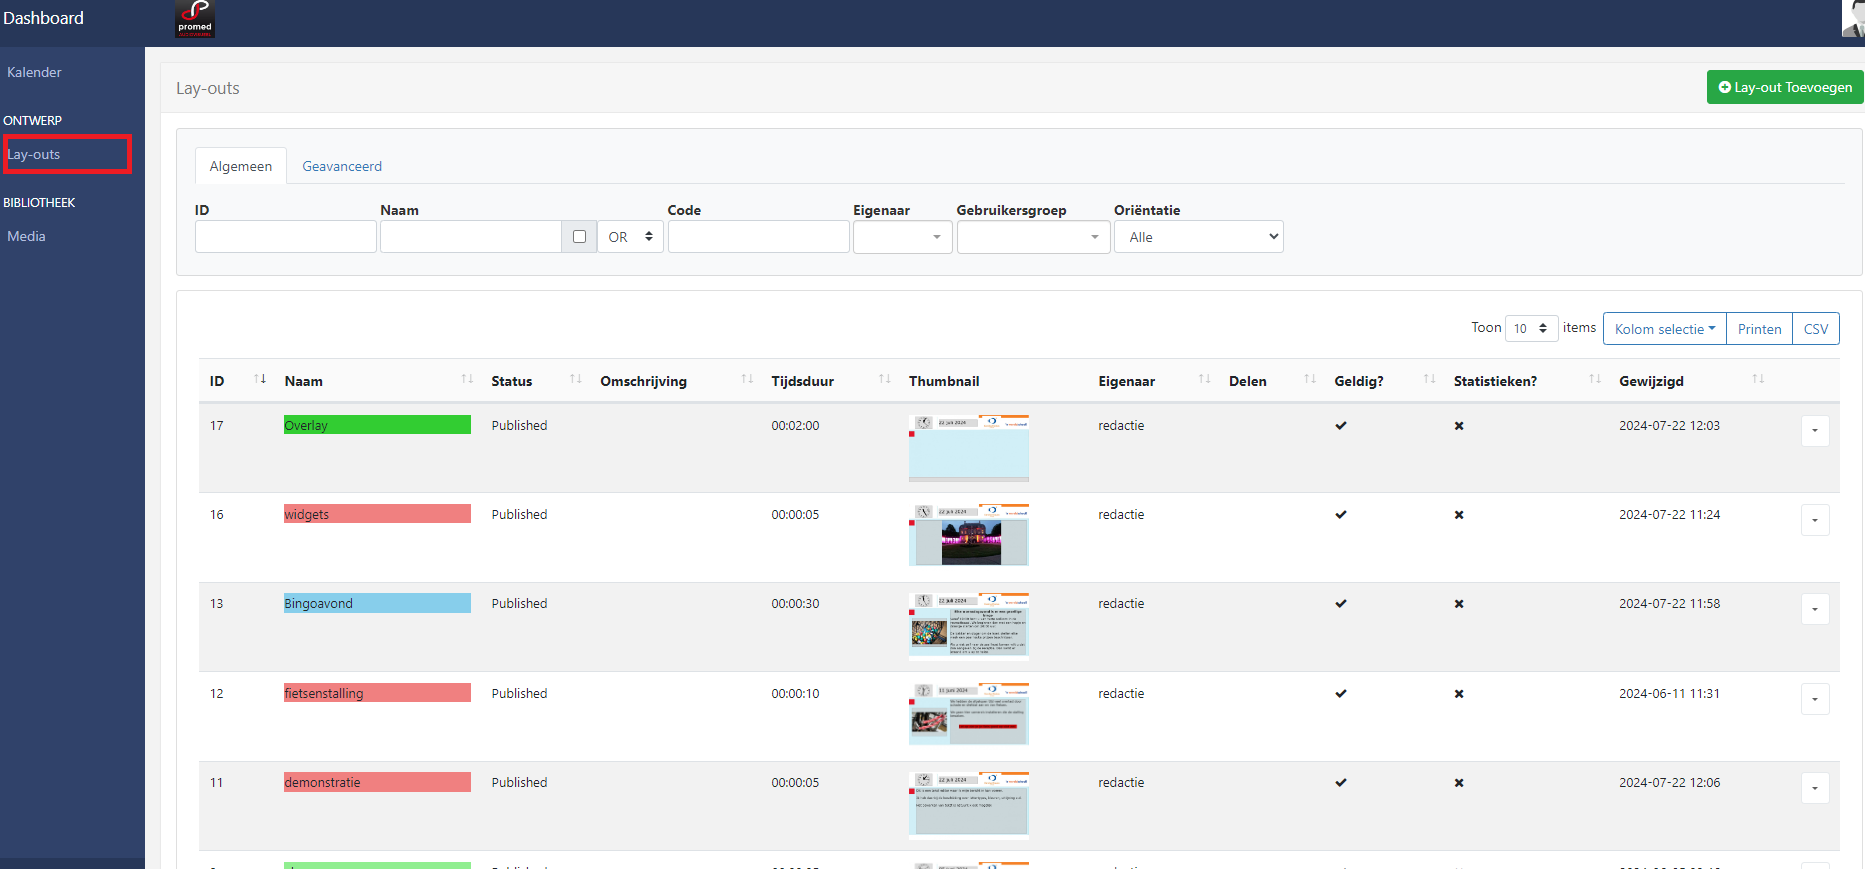The width and height of the screenshot is (1865, 869).
Task: Open row actions menu for Overlay
Action: pos(1815,431)
